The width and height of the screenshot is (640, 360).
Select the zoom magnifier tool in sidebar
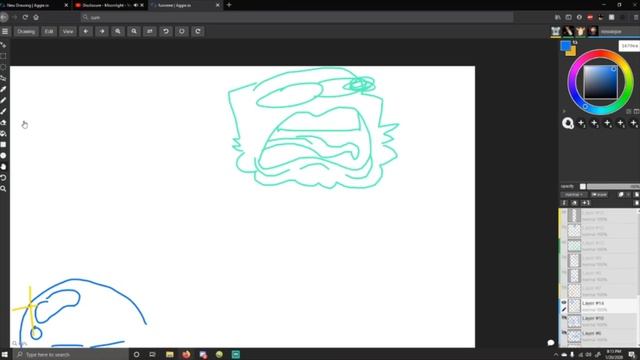point(3,189)
